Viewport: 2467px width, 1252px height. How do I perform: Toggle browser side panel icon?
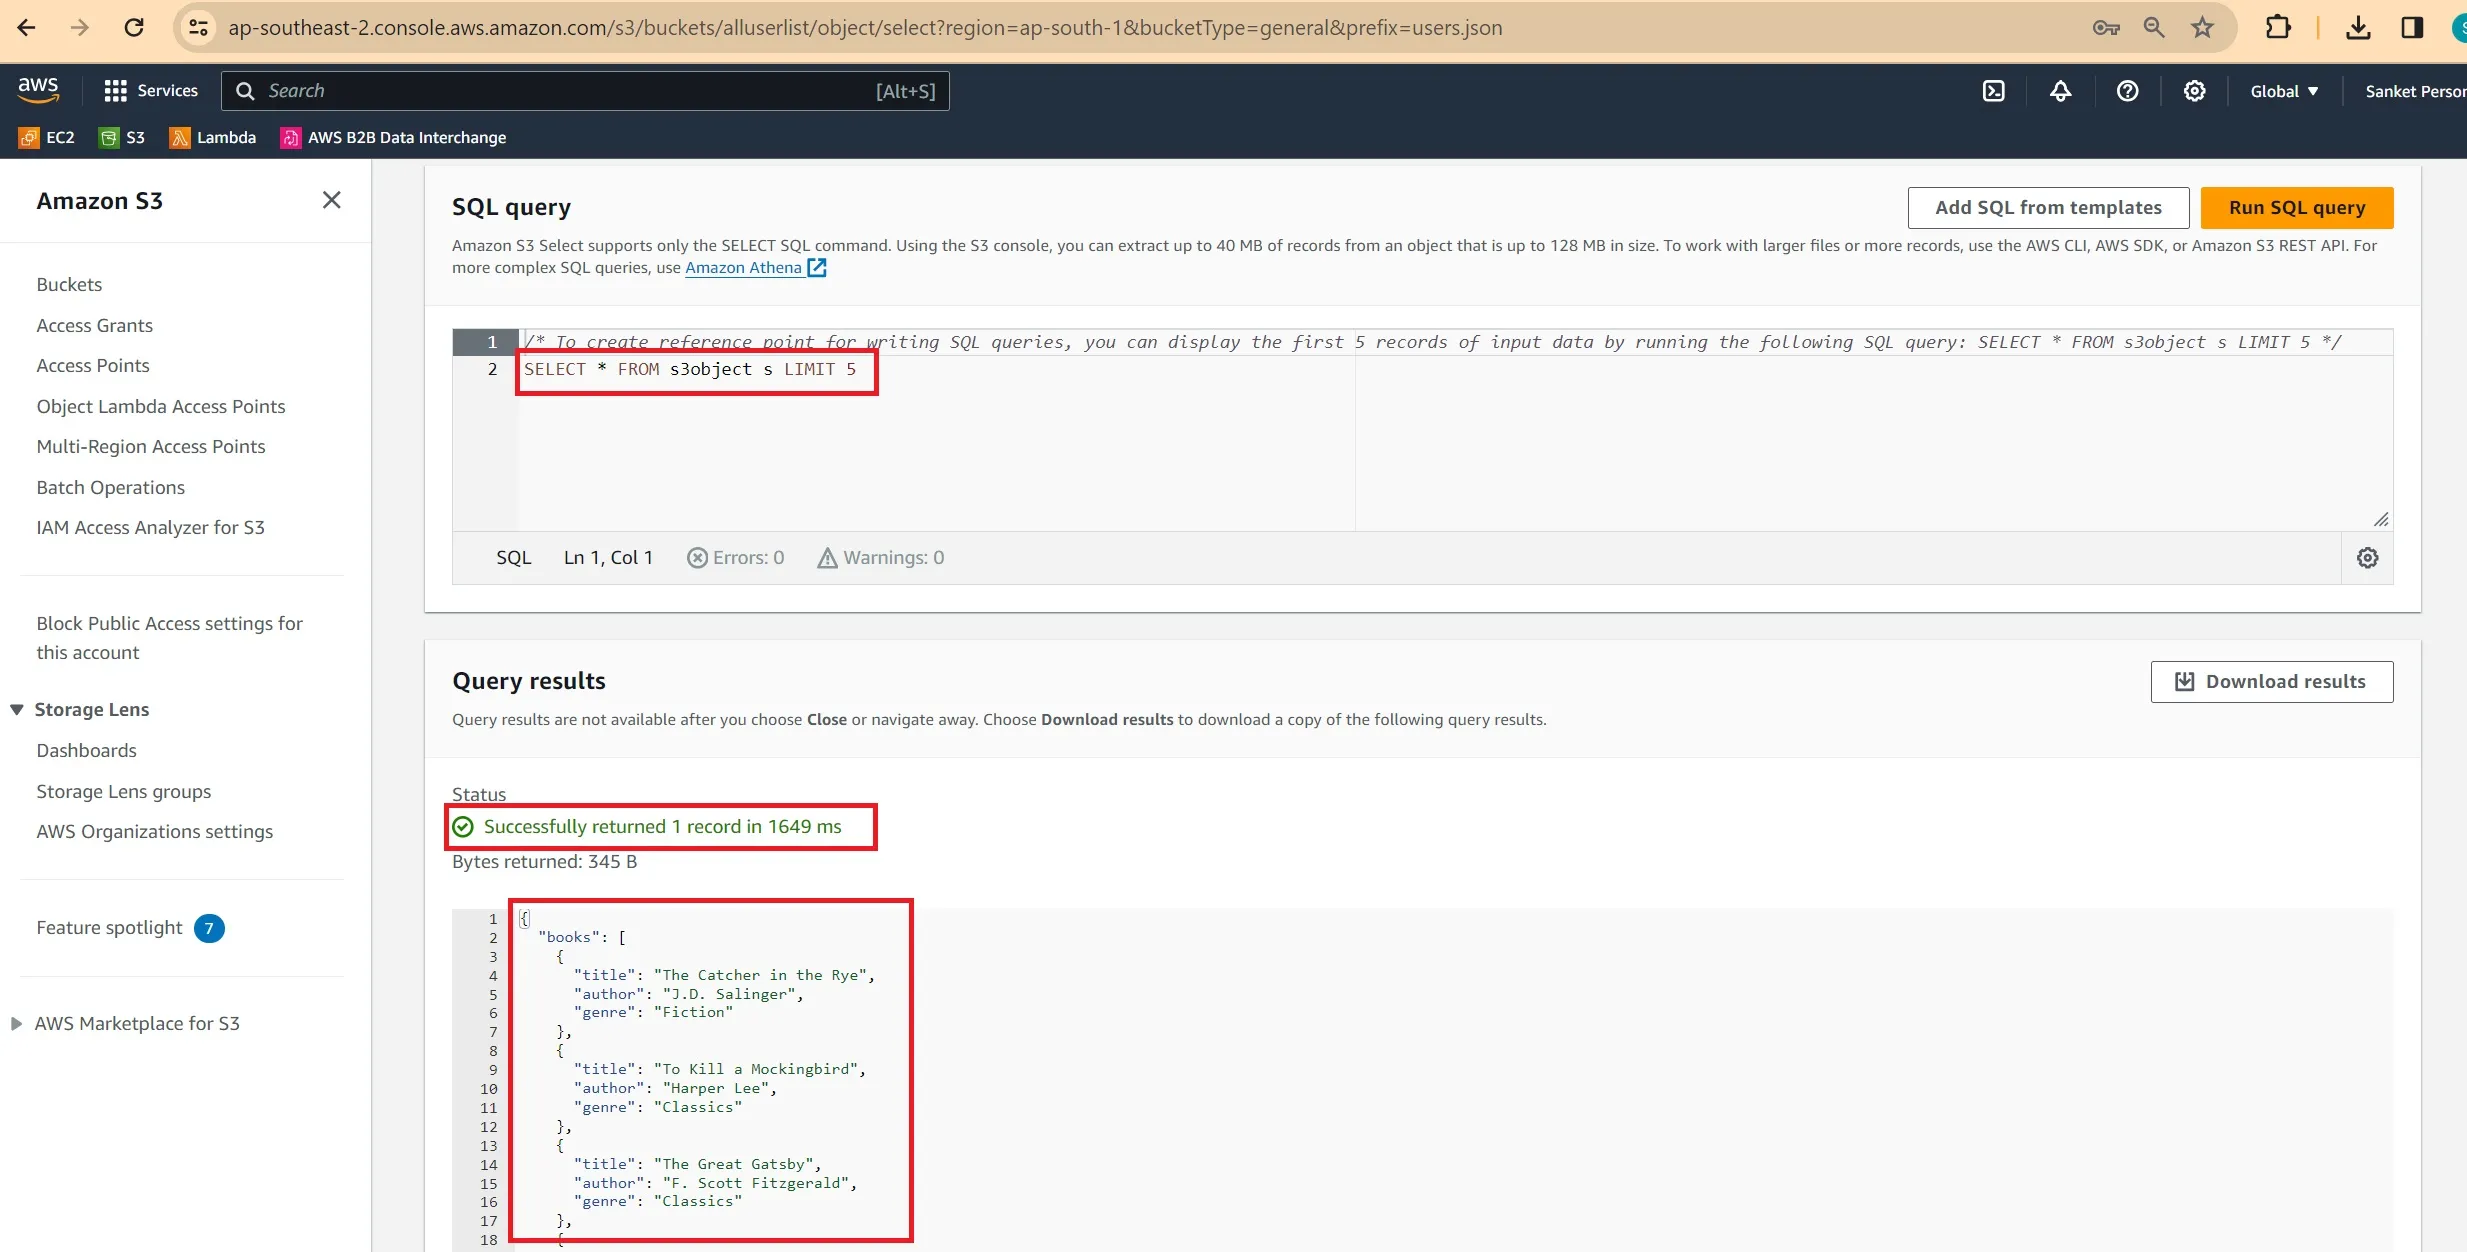(x=2412, y=28)
